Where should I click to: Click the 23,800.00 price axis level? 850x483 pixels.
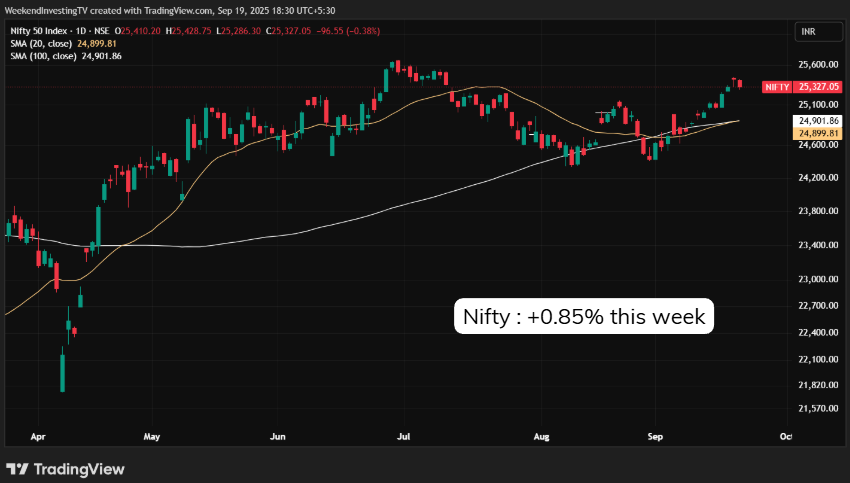819,211
